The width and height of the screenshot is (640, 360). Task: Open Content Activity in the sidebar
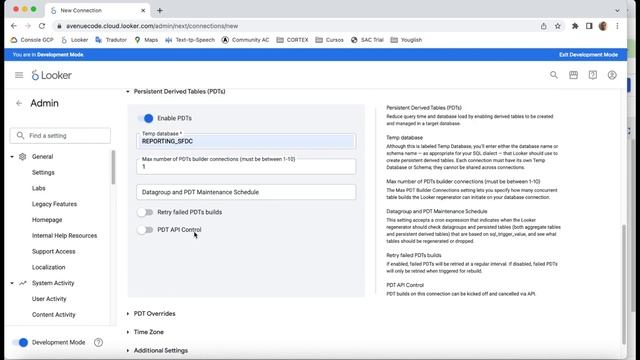point(53,315)
